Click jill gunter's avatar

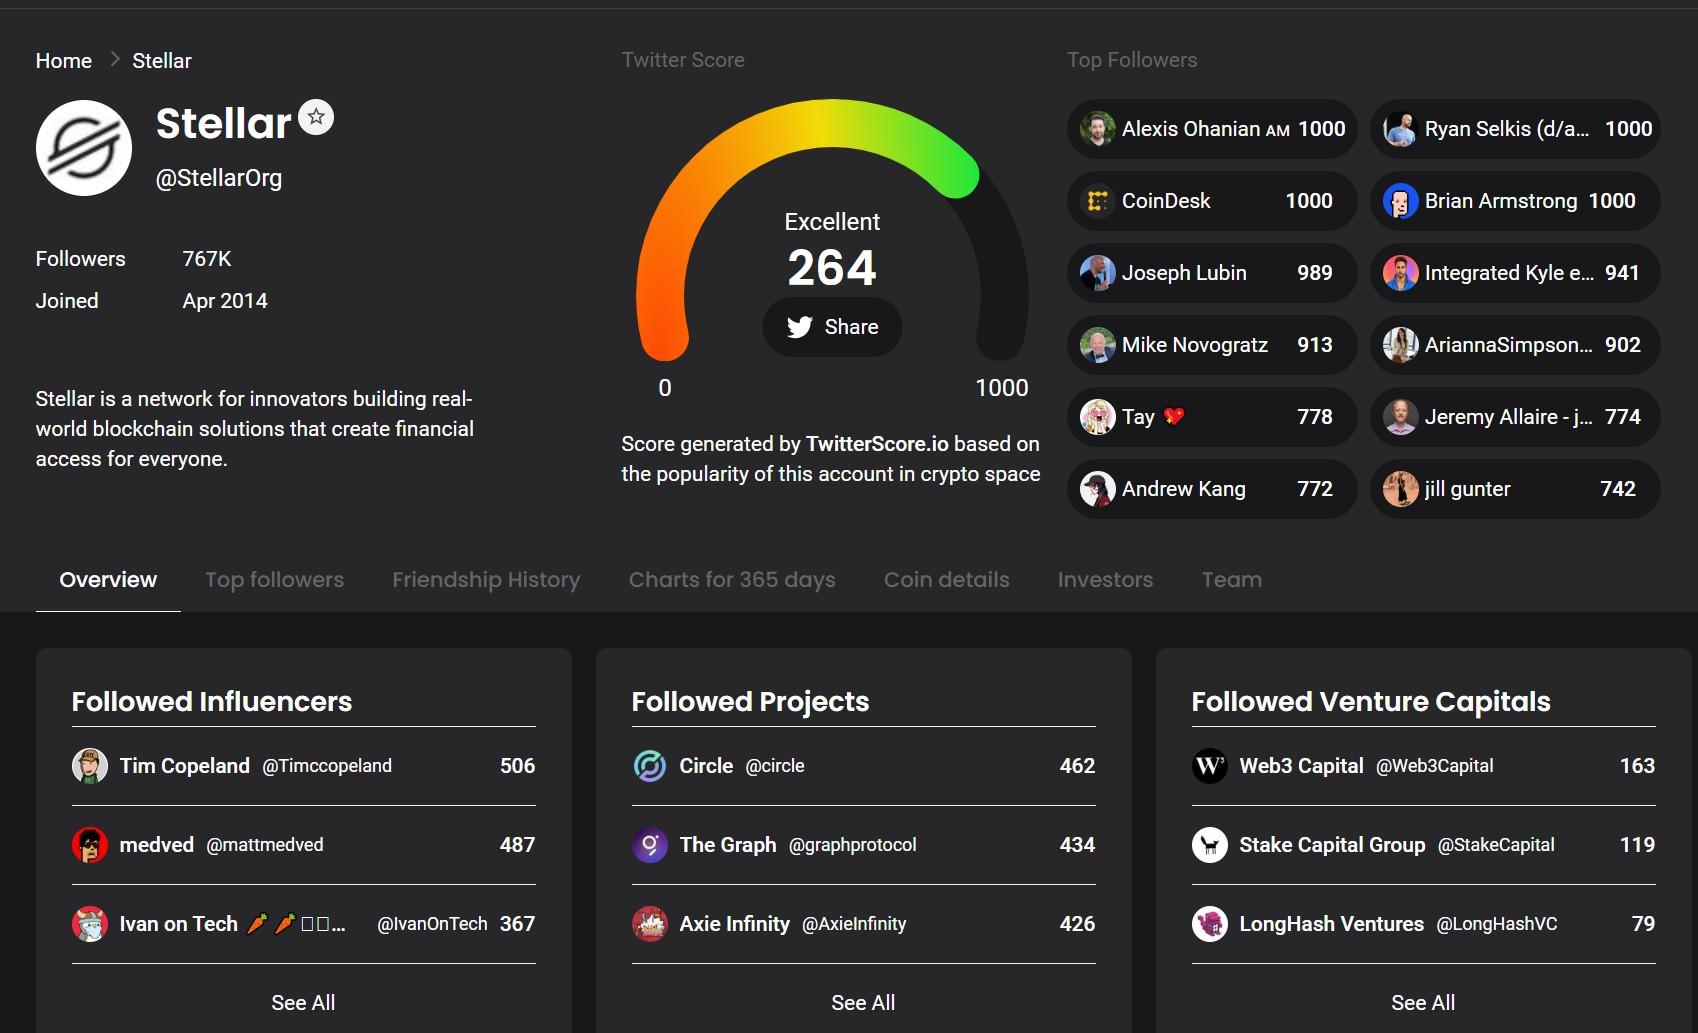tap(1401, 489)
